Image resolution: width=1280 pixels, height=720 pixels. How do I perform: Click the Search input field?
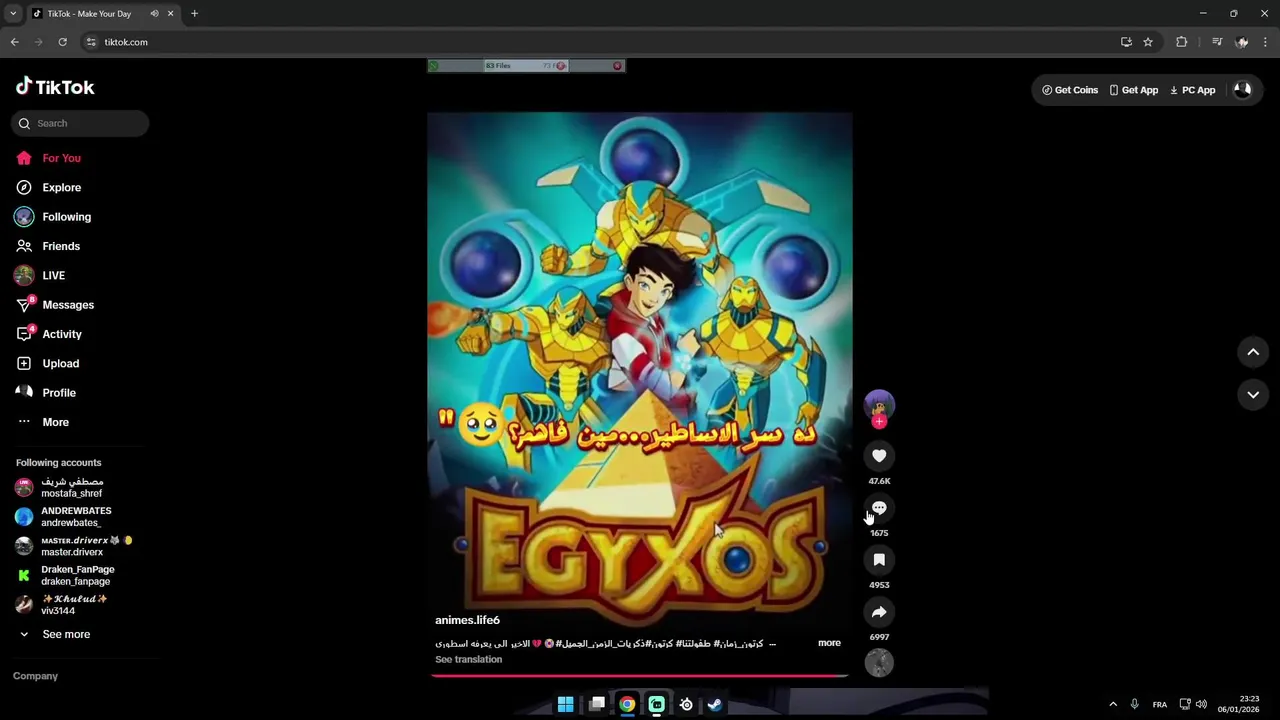(x=80, y=123)
